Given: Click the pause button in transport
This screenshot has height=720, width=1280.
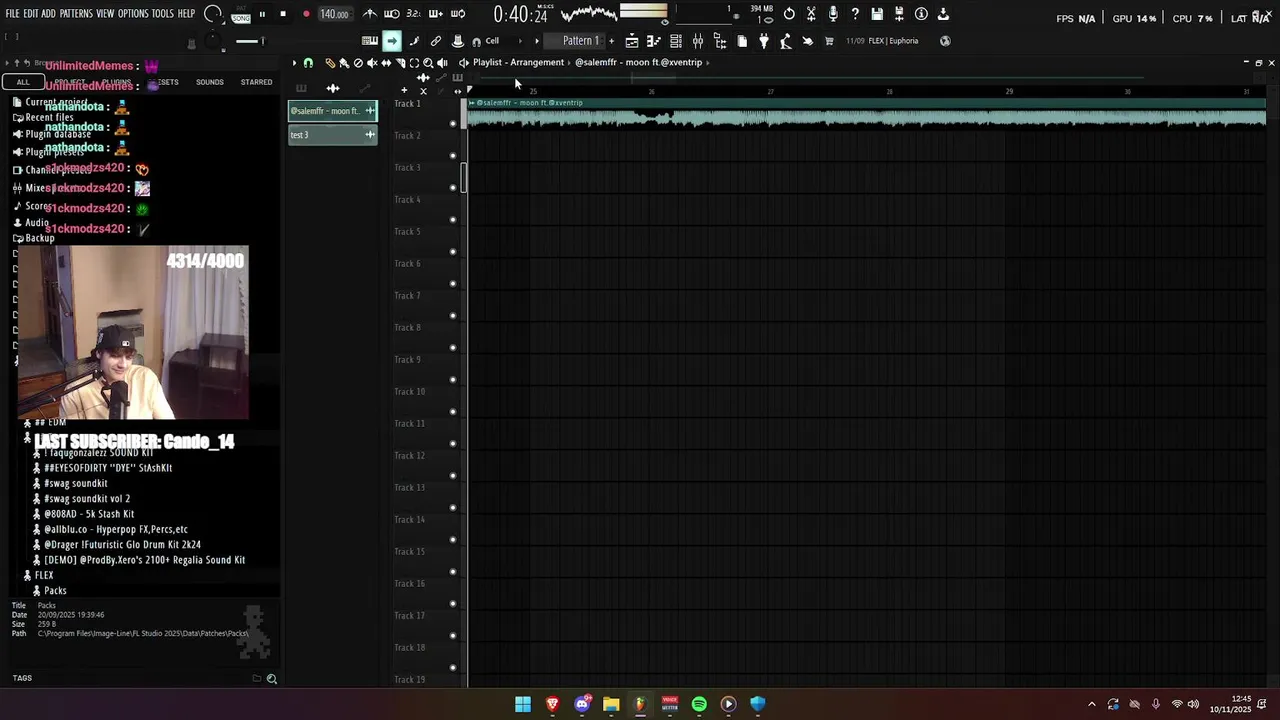Looking at the screenshot, I should [262, 14].
